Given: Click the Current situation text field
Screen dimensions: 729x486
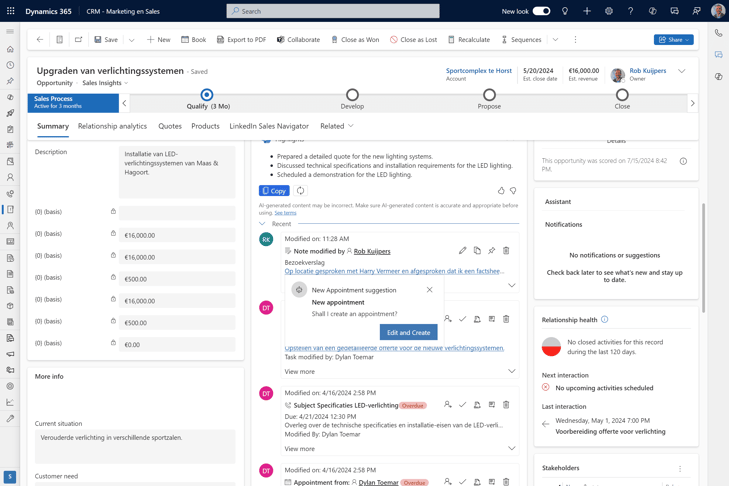Looking at the screenshot, I should click(135, 446).
